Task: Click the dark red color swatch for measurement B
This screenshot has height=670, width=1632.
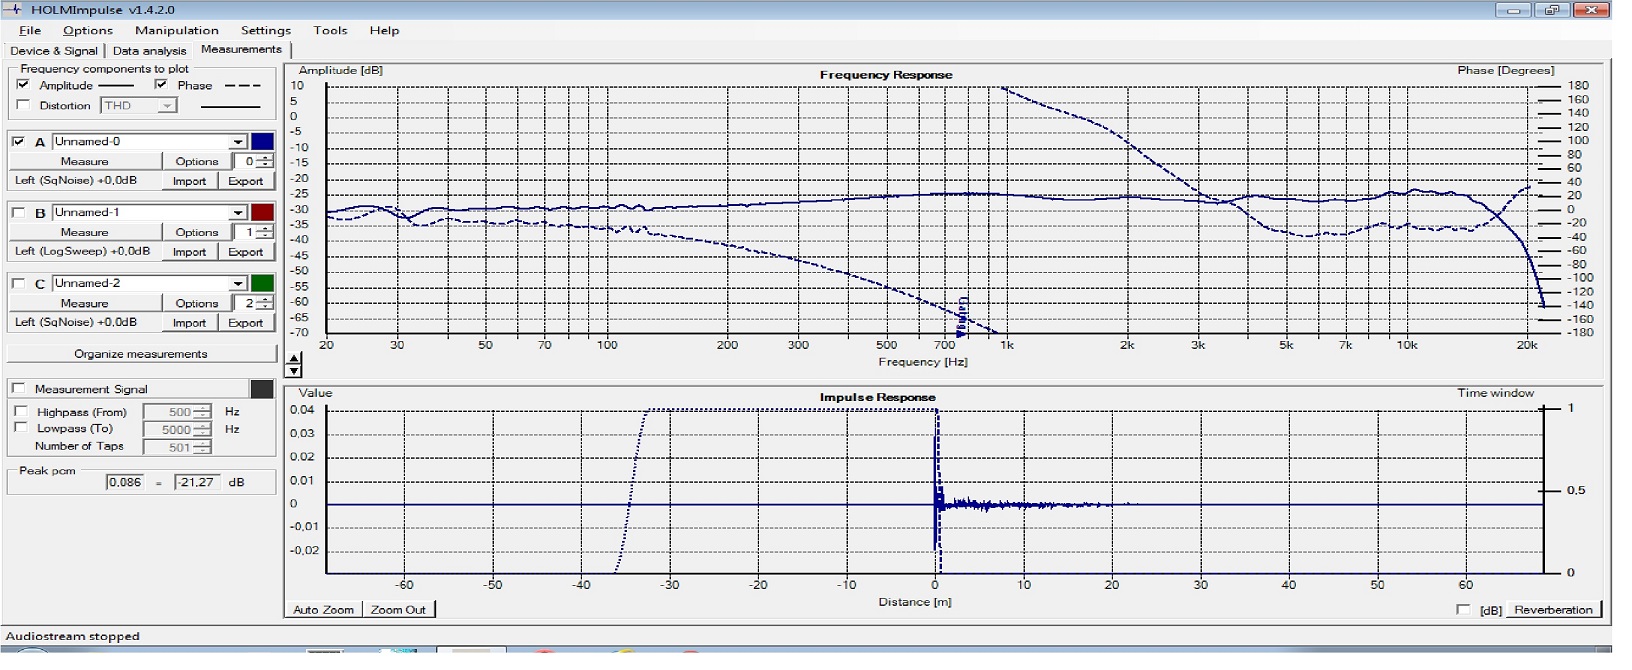Action: [262, 213]
